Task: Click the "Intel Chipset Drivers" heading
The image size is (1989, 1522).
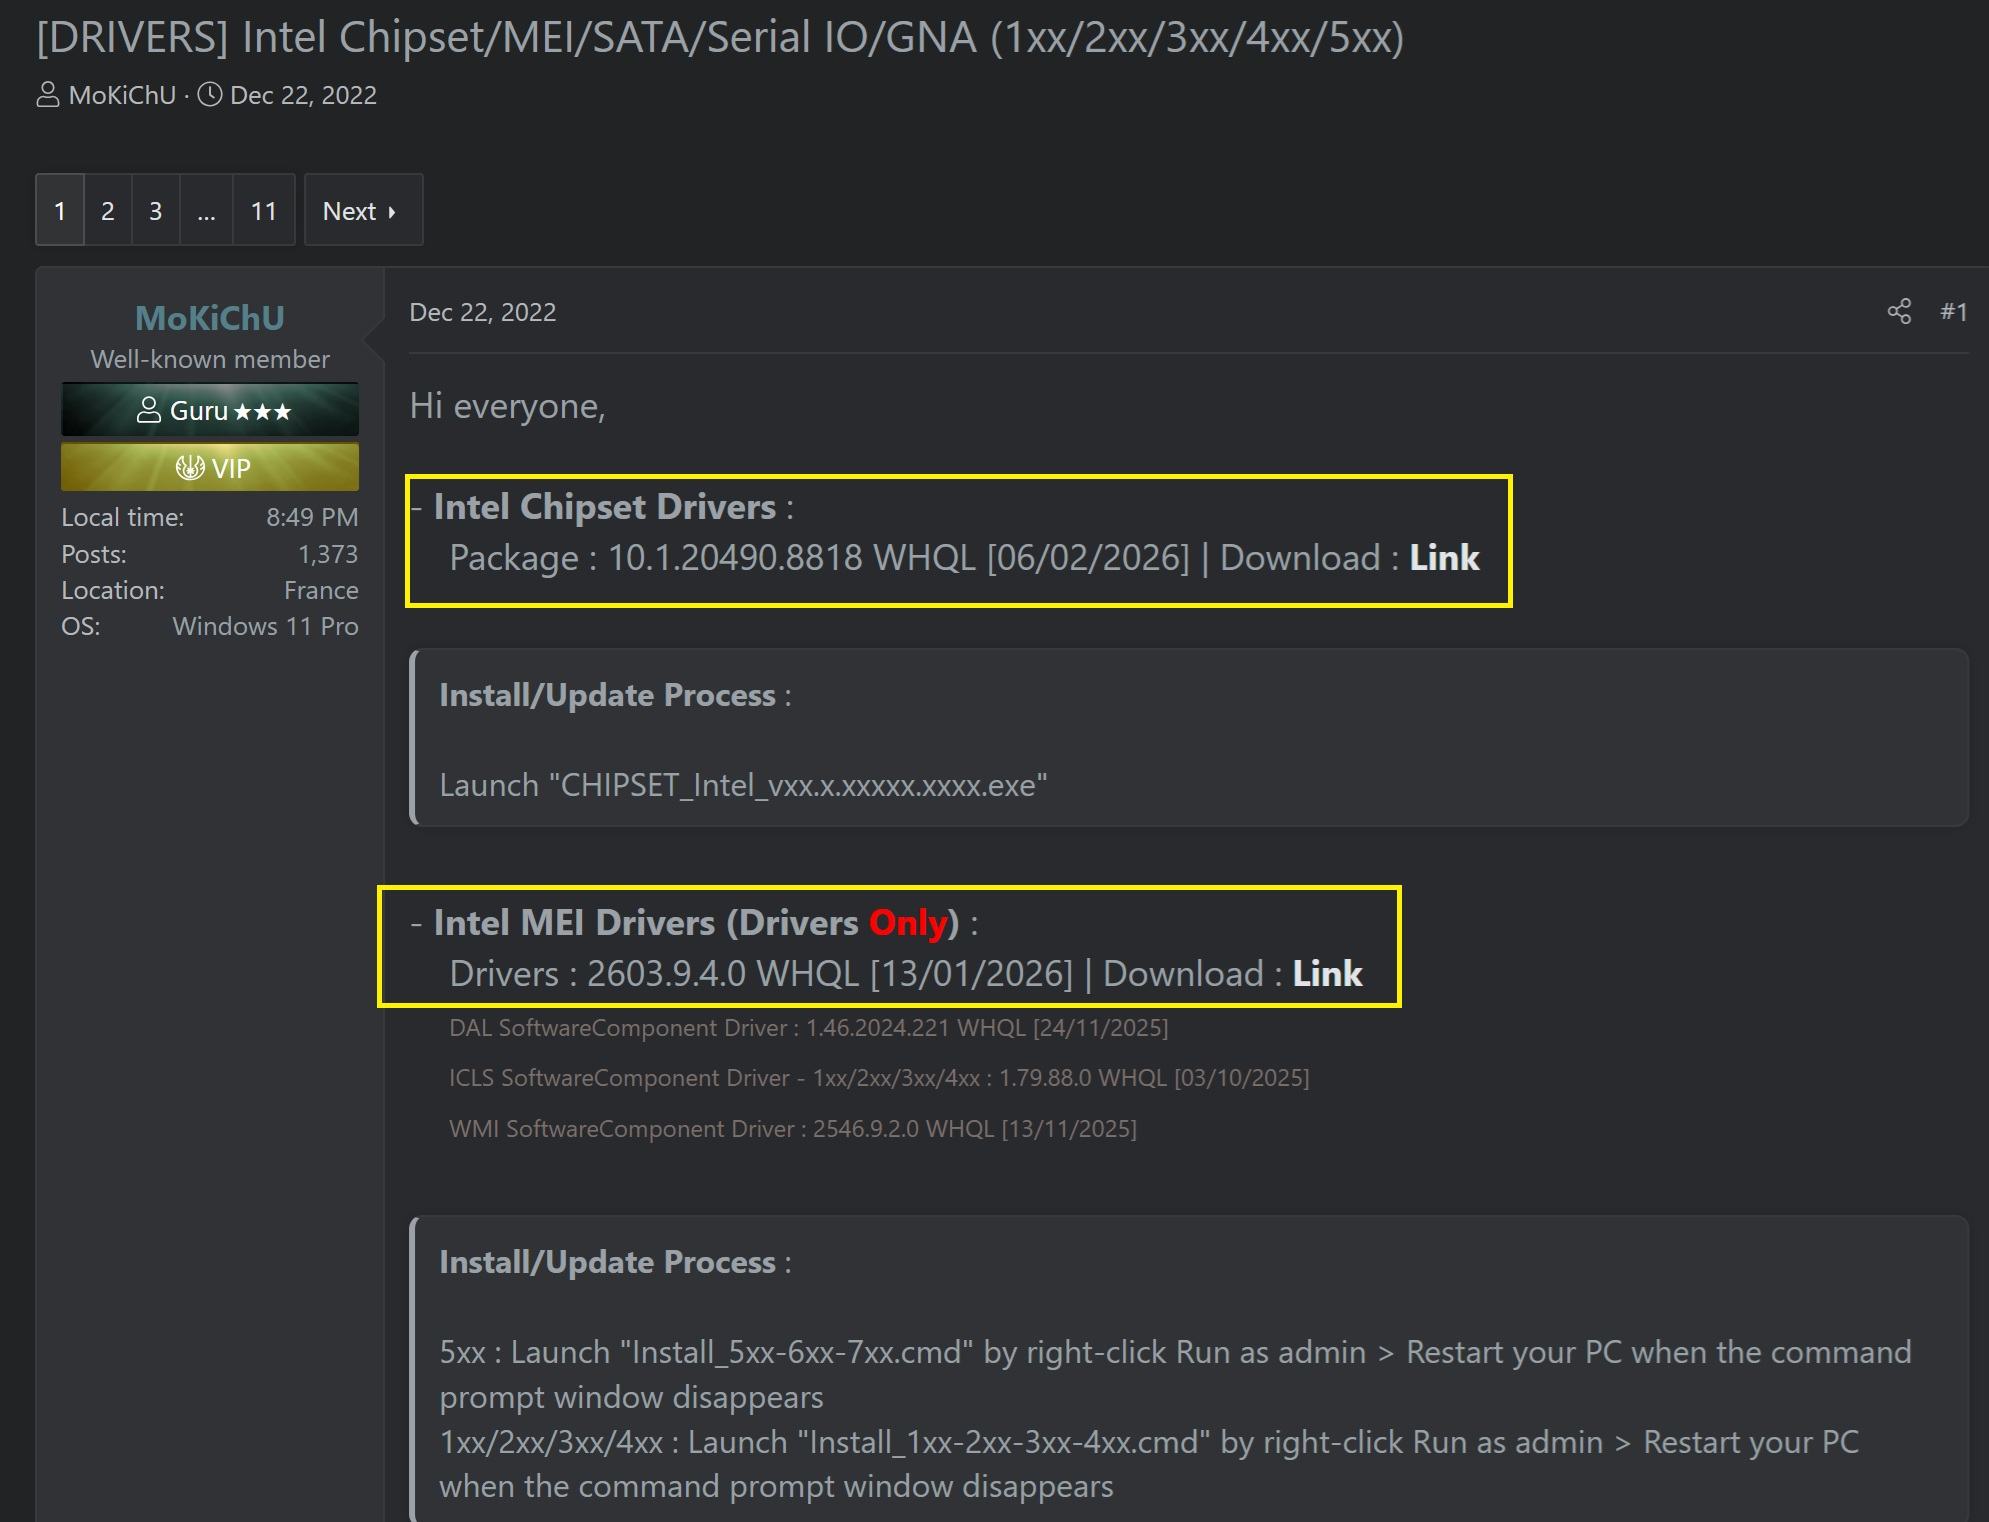Action: [x=604, y=507]
